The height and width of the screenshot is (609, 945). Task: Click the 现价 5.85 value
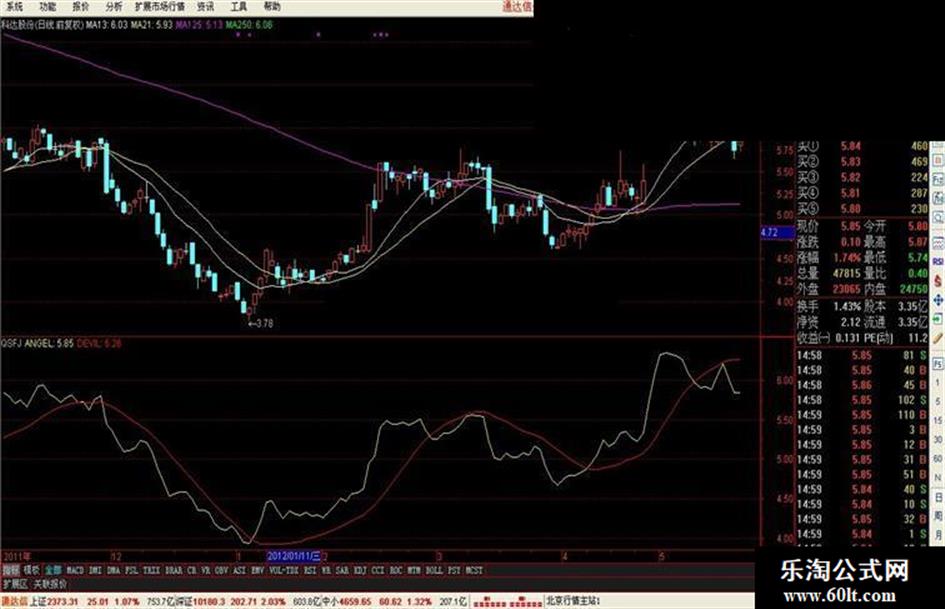850,226
